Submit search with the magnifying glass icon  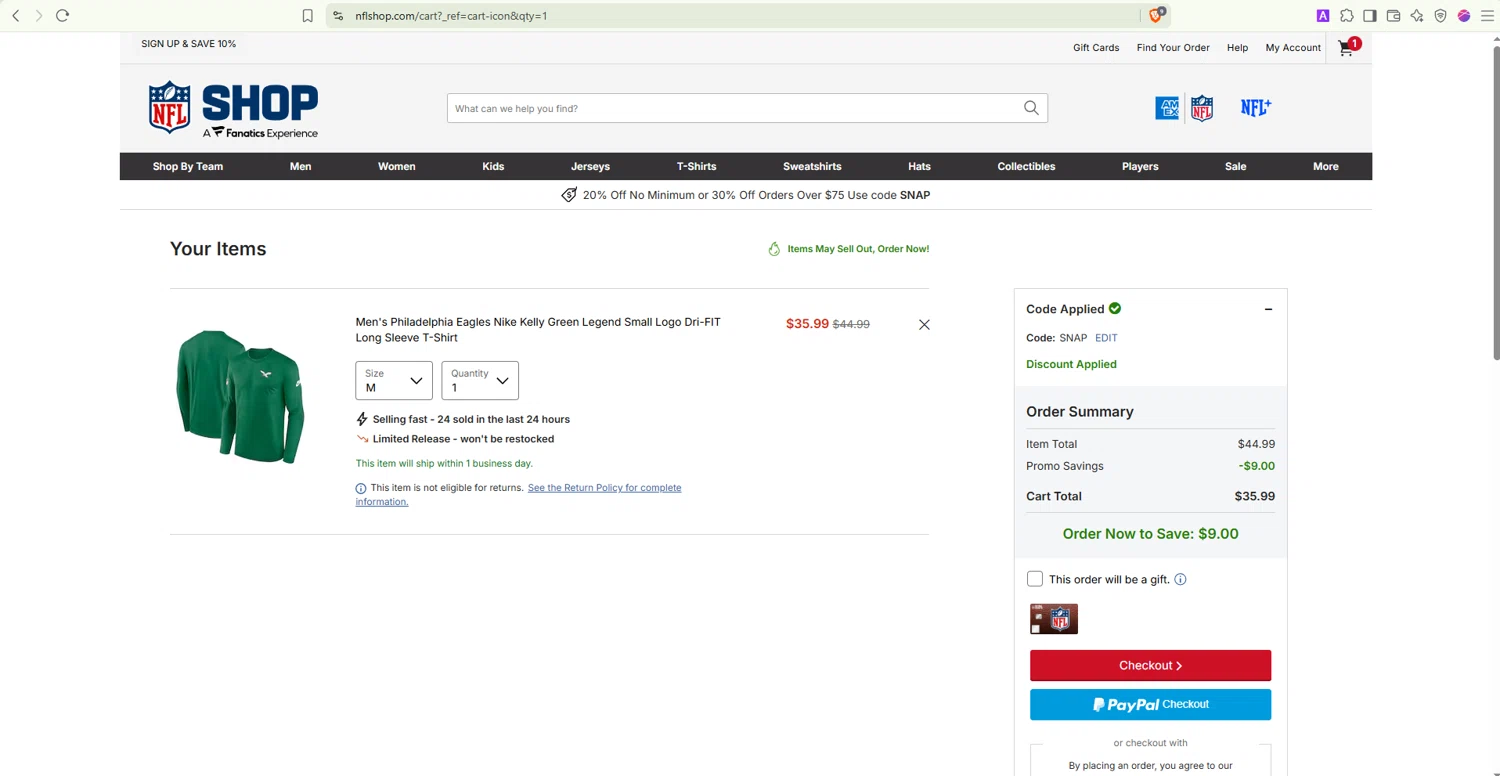pos(1031,108)
